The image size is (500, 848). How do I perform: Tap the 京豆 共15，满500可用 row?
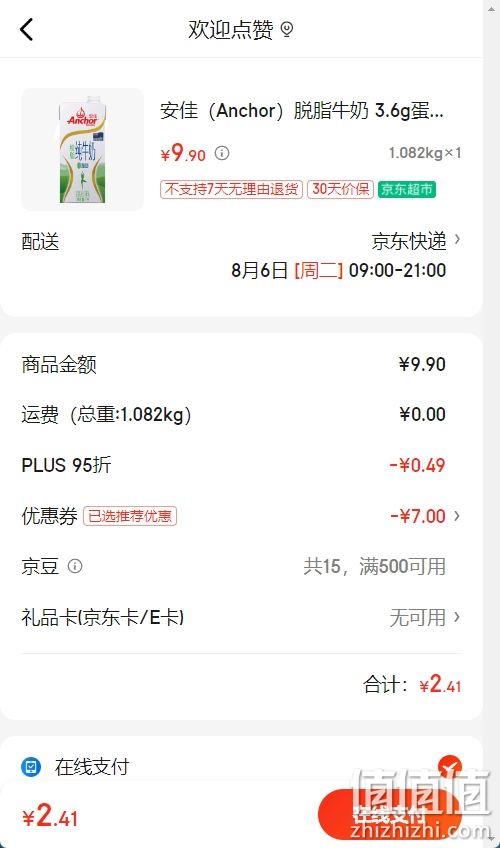click(241, 566)
